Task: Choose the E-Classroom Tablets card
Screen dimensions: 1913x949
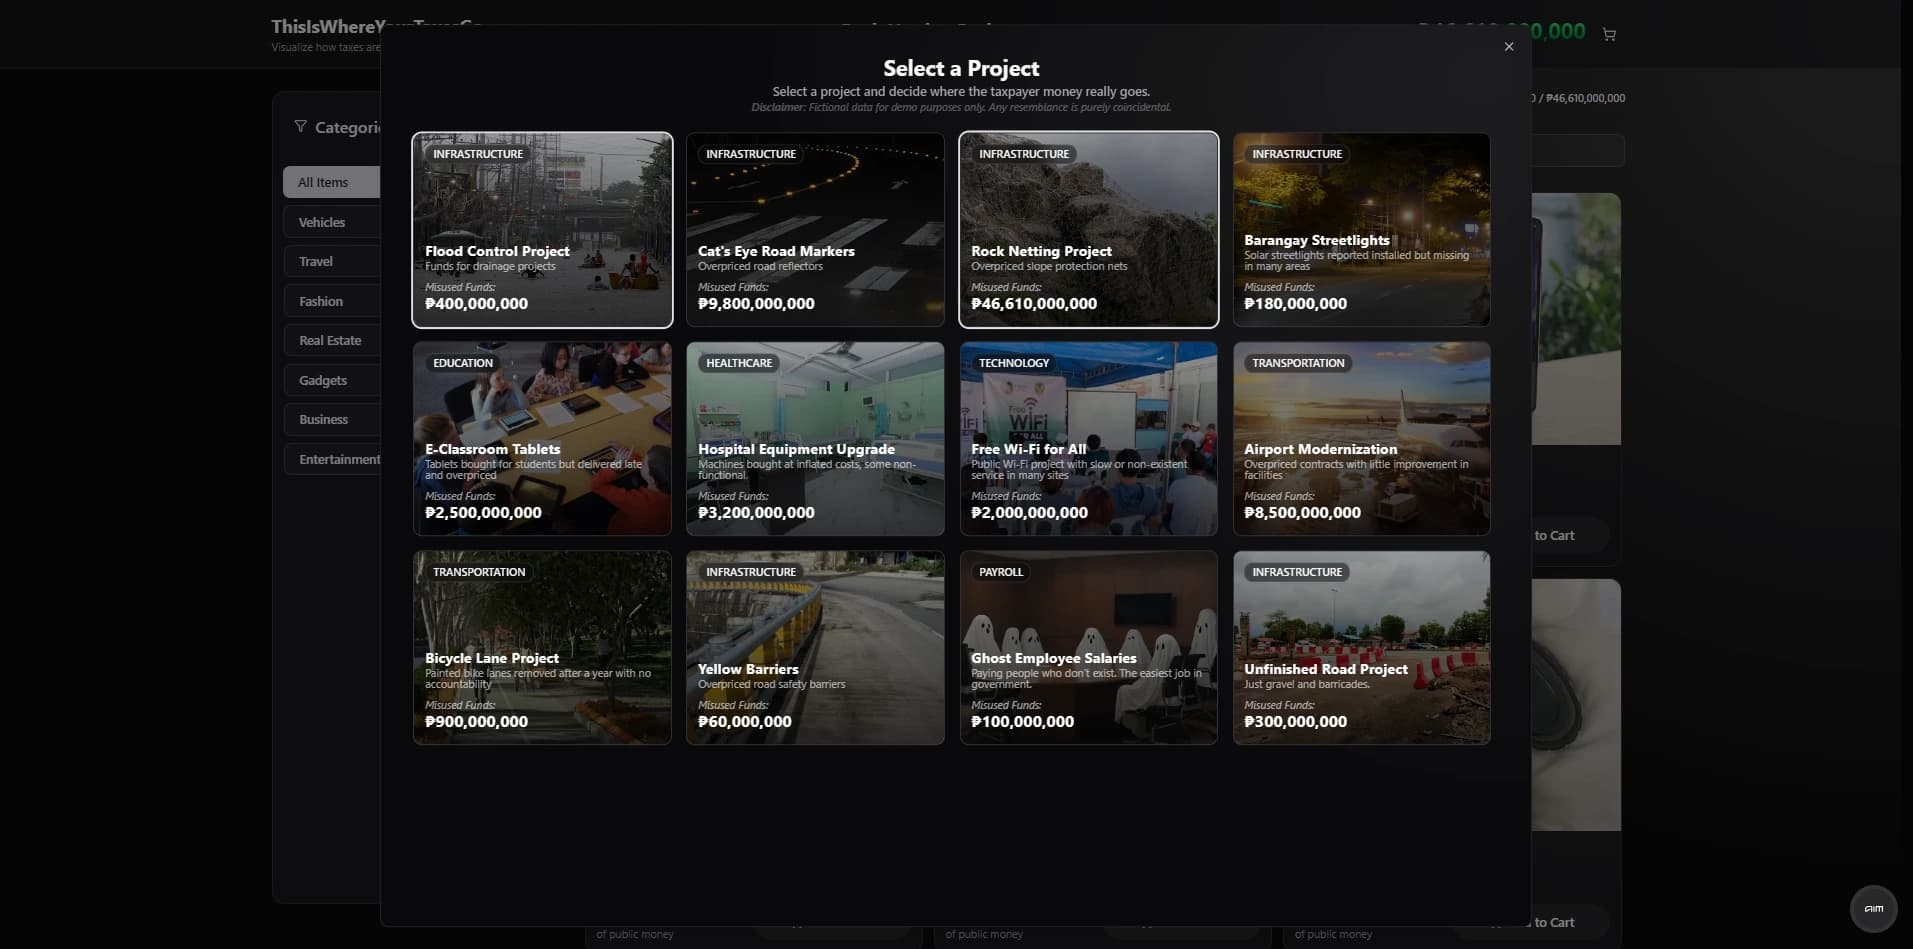Action: [542, 439]
